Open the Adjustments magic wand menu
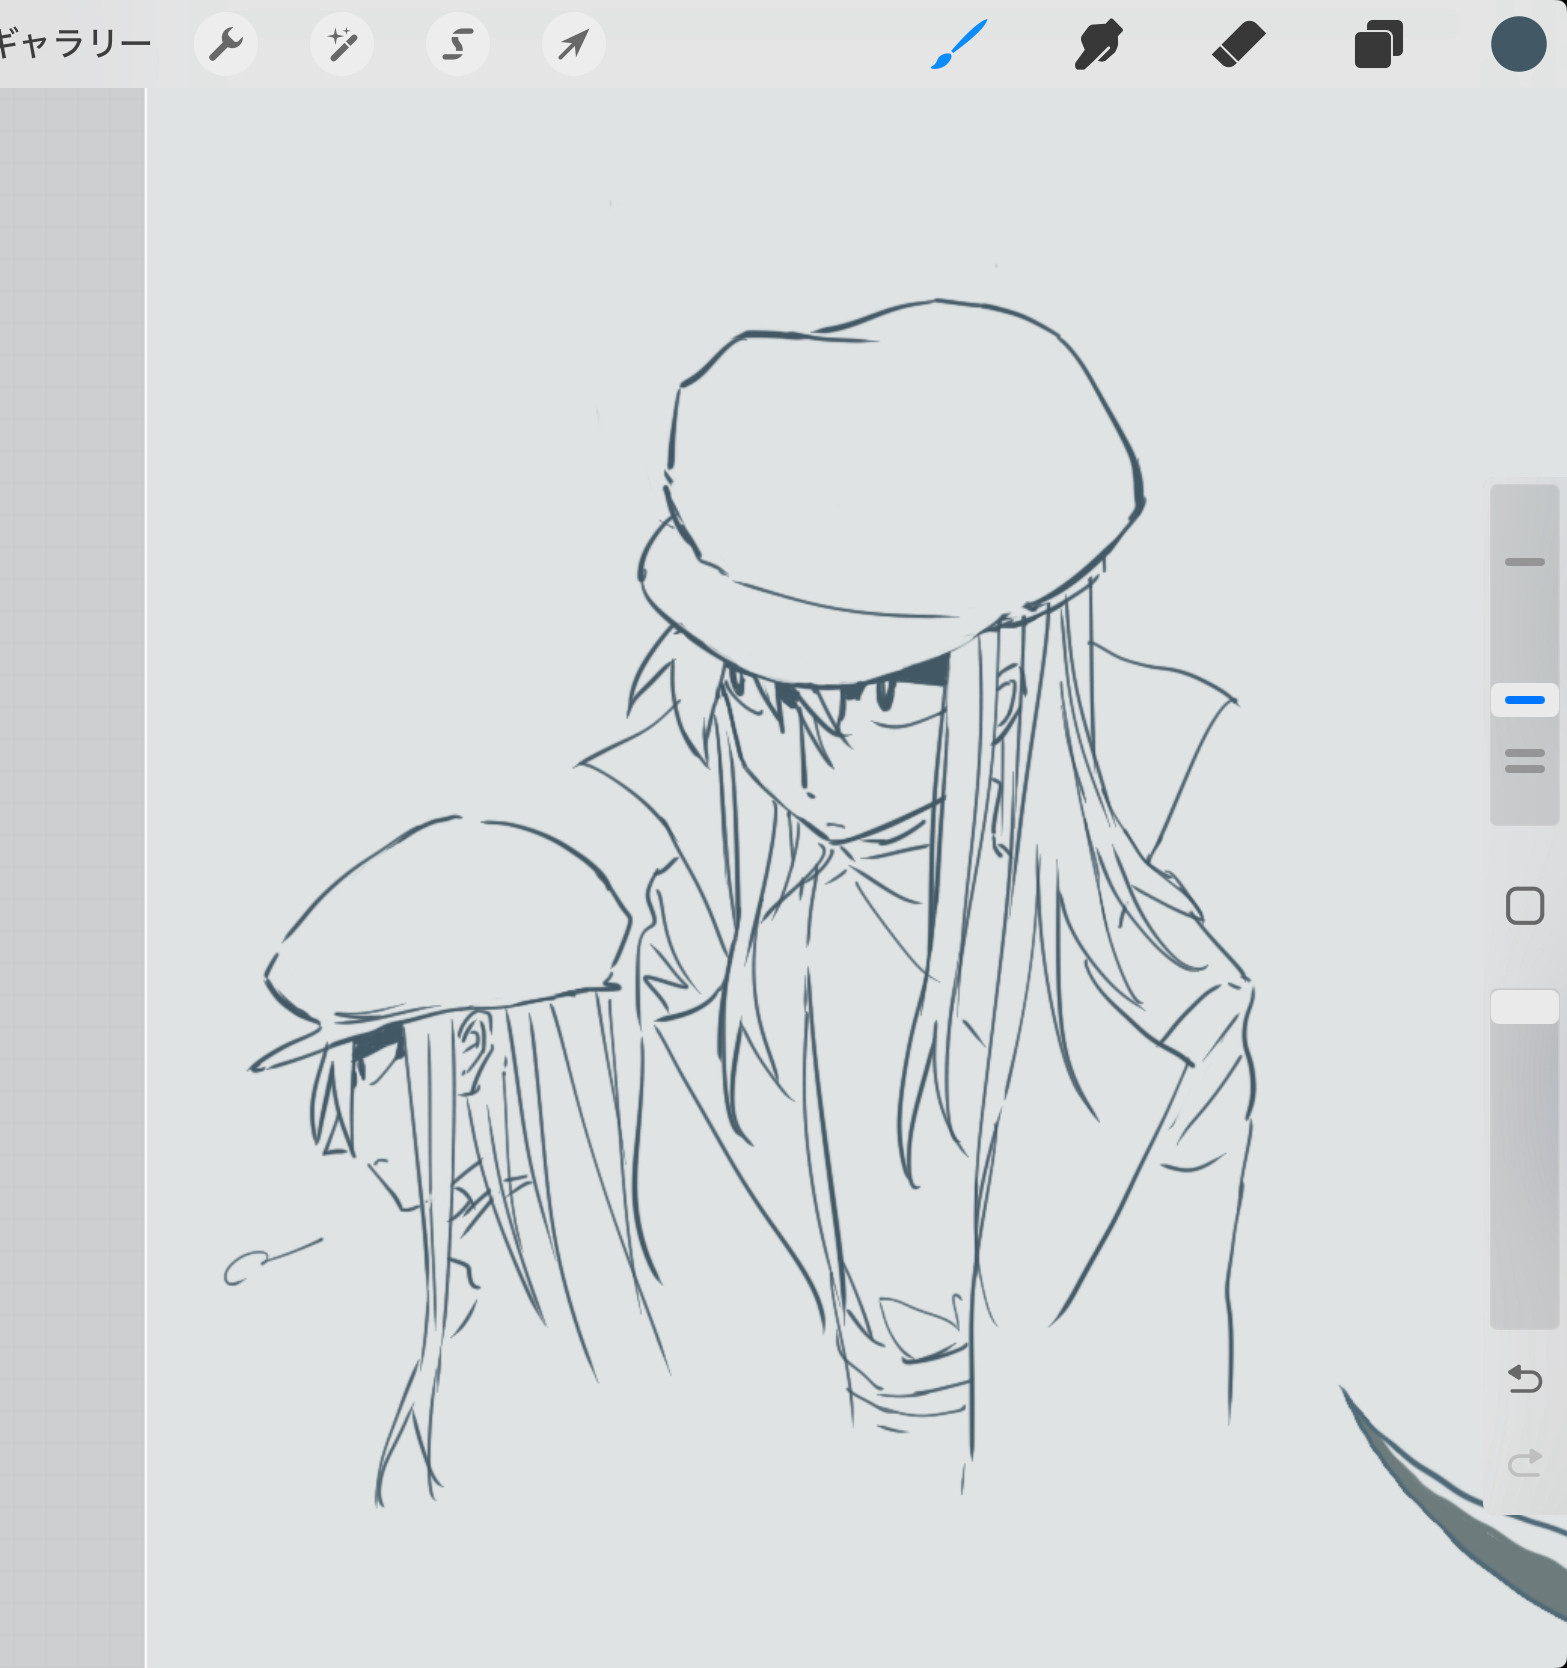The width and height of the screenshot is (1567, 1668). click(x=342, y=44)
